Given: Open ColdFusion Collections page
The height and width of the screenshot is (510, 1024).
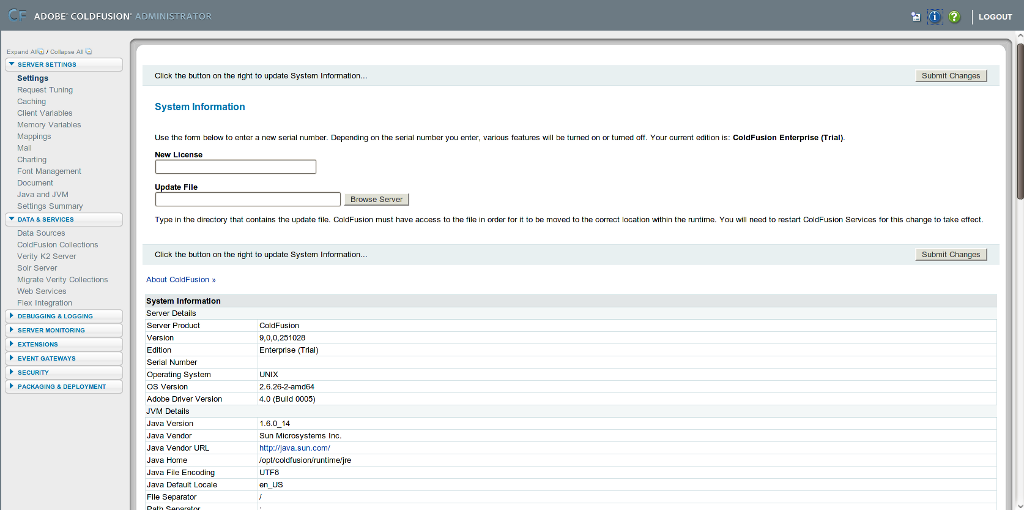Looking at the screenshot, I should click(x=57, y=245).
